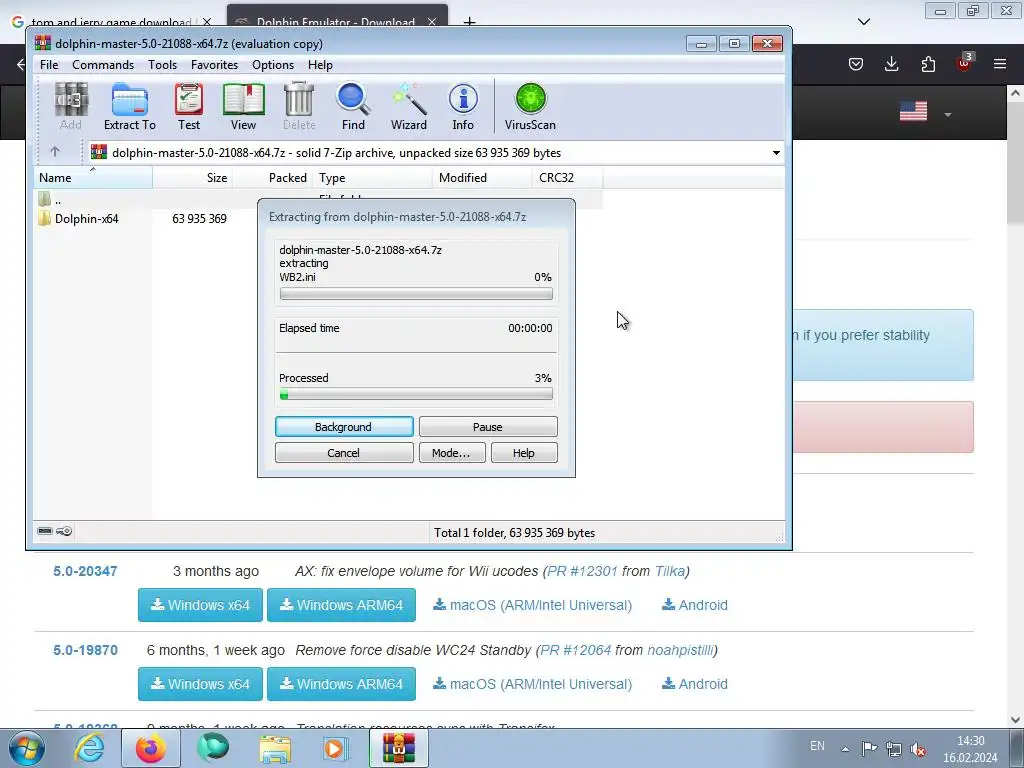Click the WinRAR taskbar icon
This screenshot has height=768, width=1024.
tap(398, 748)
